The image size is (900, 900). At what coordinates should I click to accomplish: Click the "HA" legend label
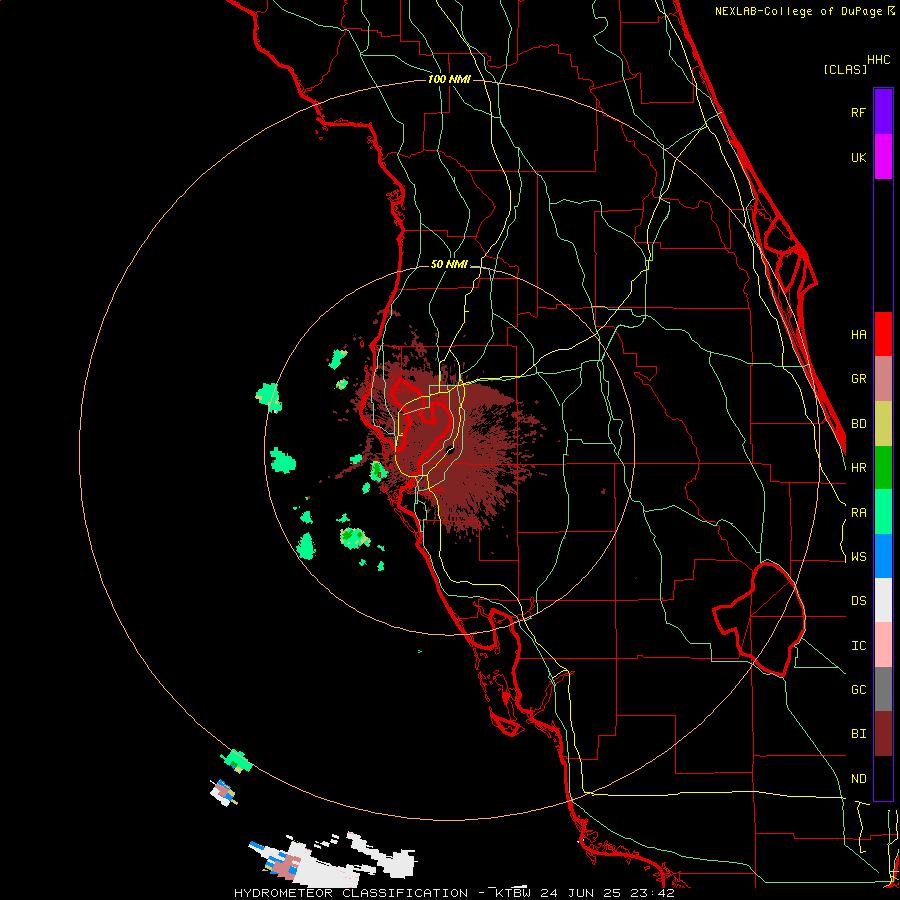coord(859,335)
